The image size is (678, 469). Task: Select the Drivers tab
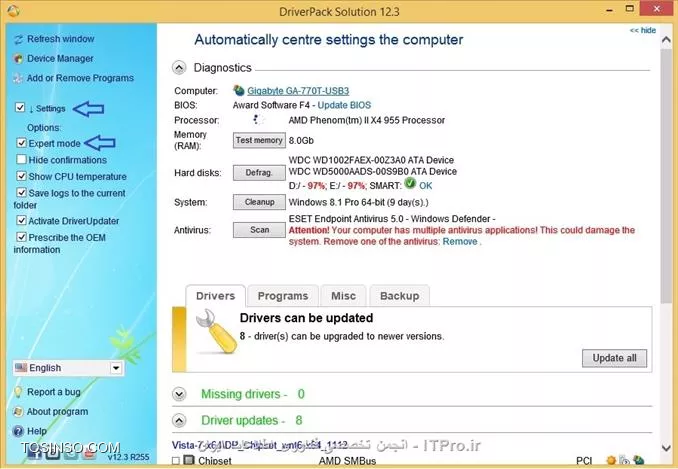215,296
